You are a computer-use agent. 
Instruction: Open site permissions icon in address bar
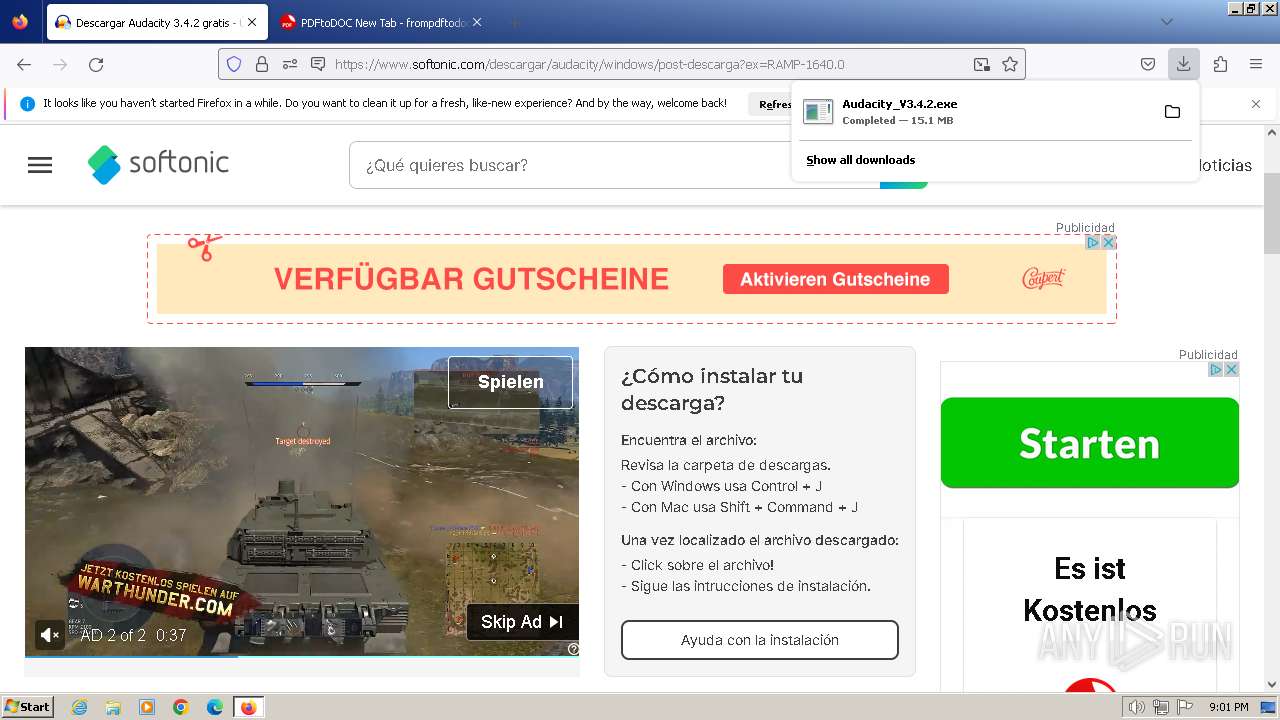pos(290,64)
